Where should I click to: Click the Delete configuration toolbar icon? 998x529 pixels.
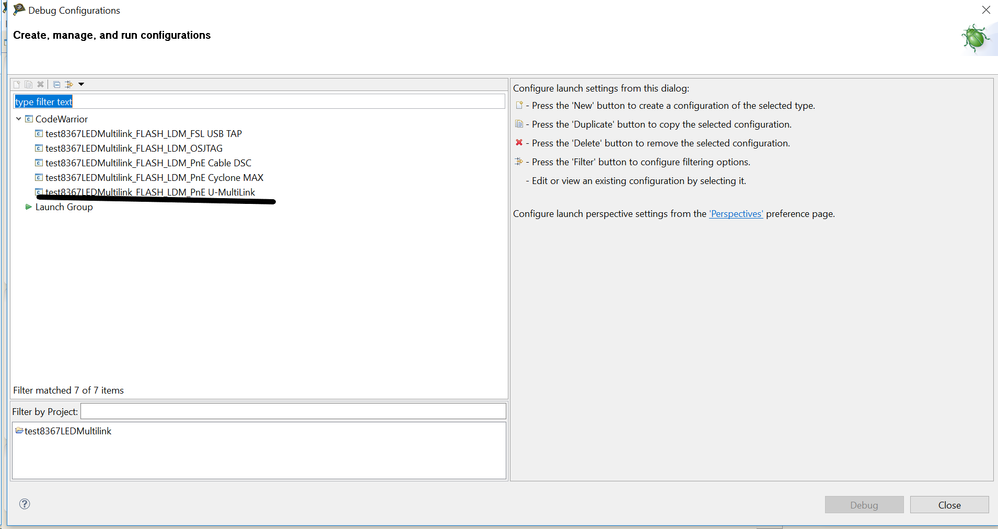[x=40, y=84]
